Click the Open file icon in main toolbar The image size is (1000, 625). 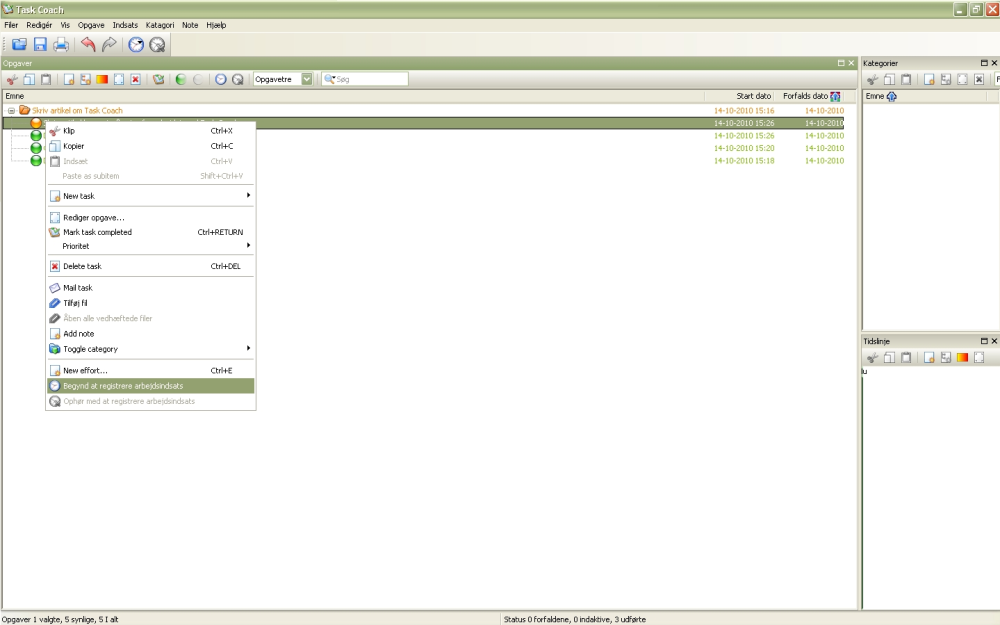coord(19,44)
